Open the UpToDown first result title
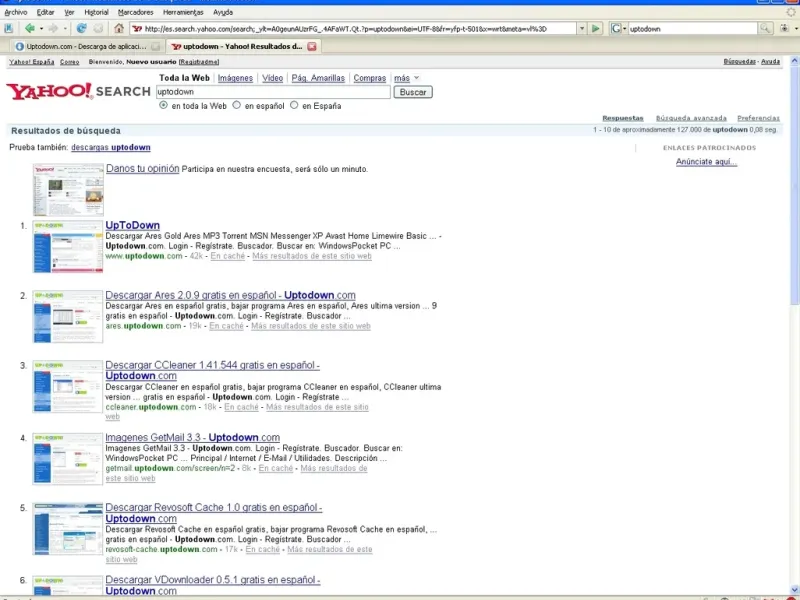800x600 pixels. (x=133, y=225)
